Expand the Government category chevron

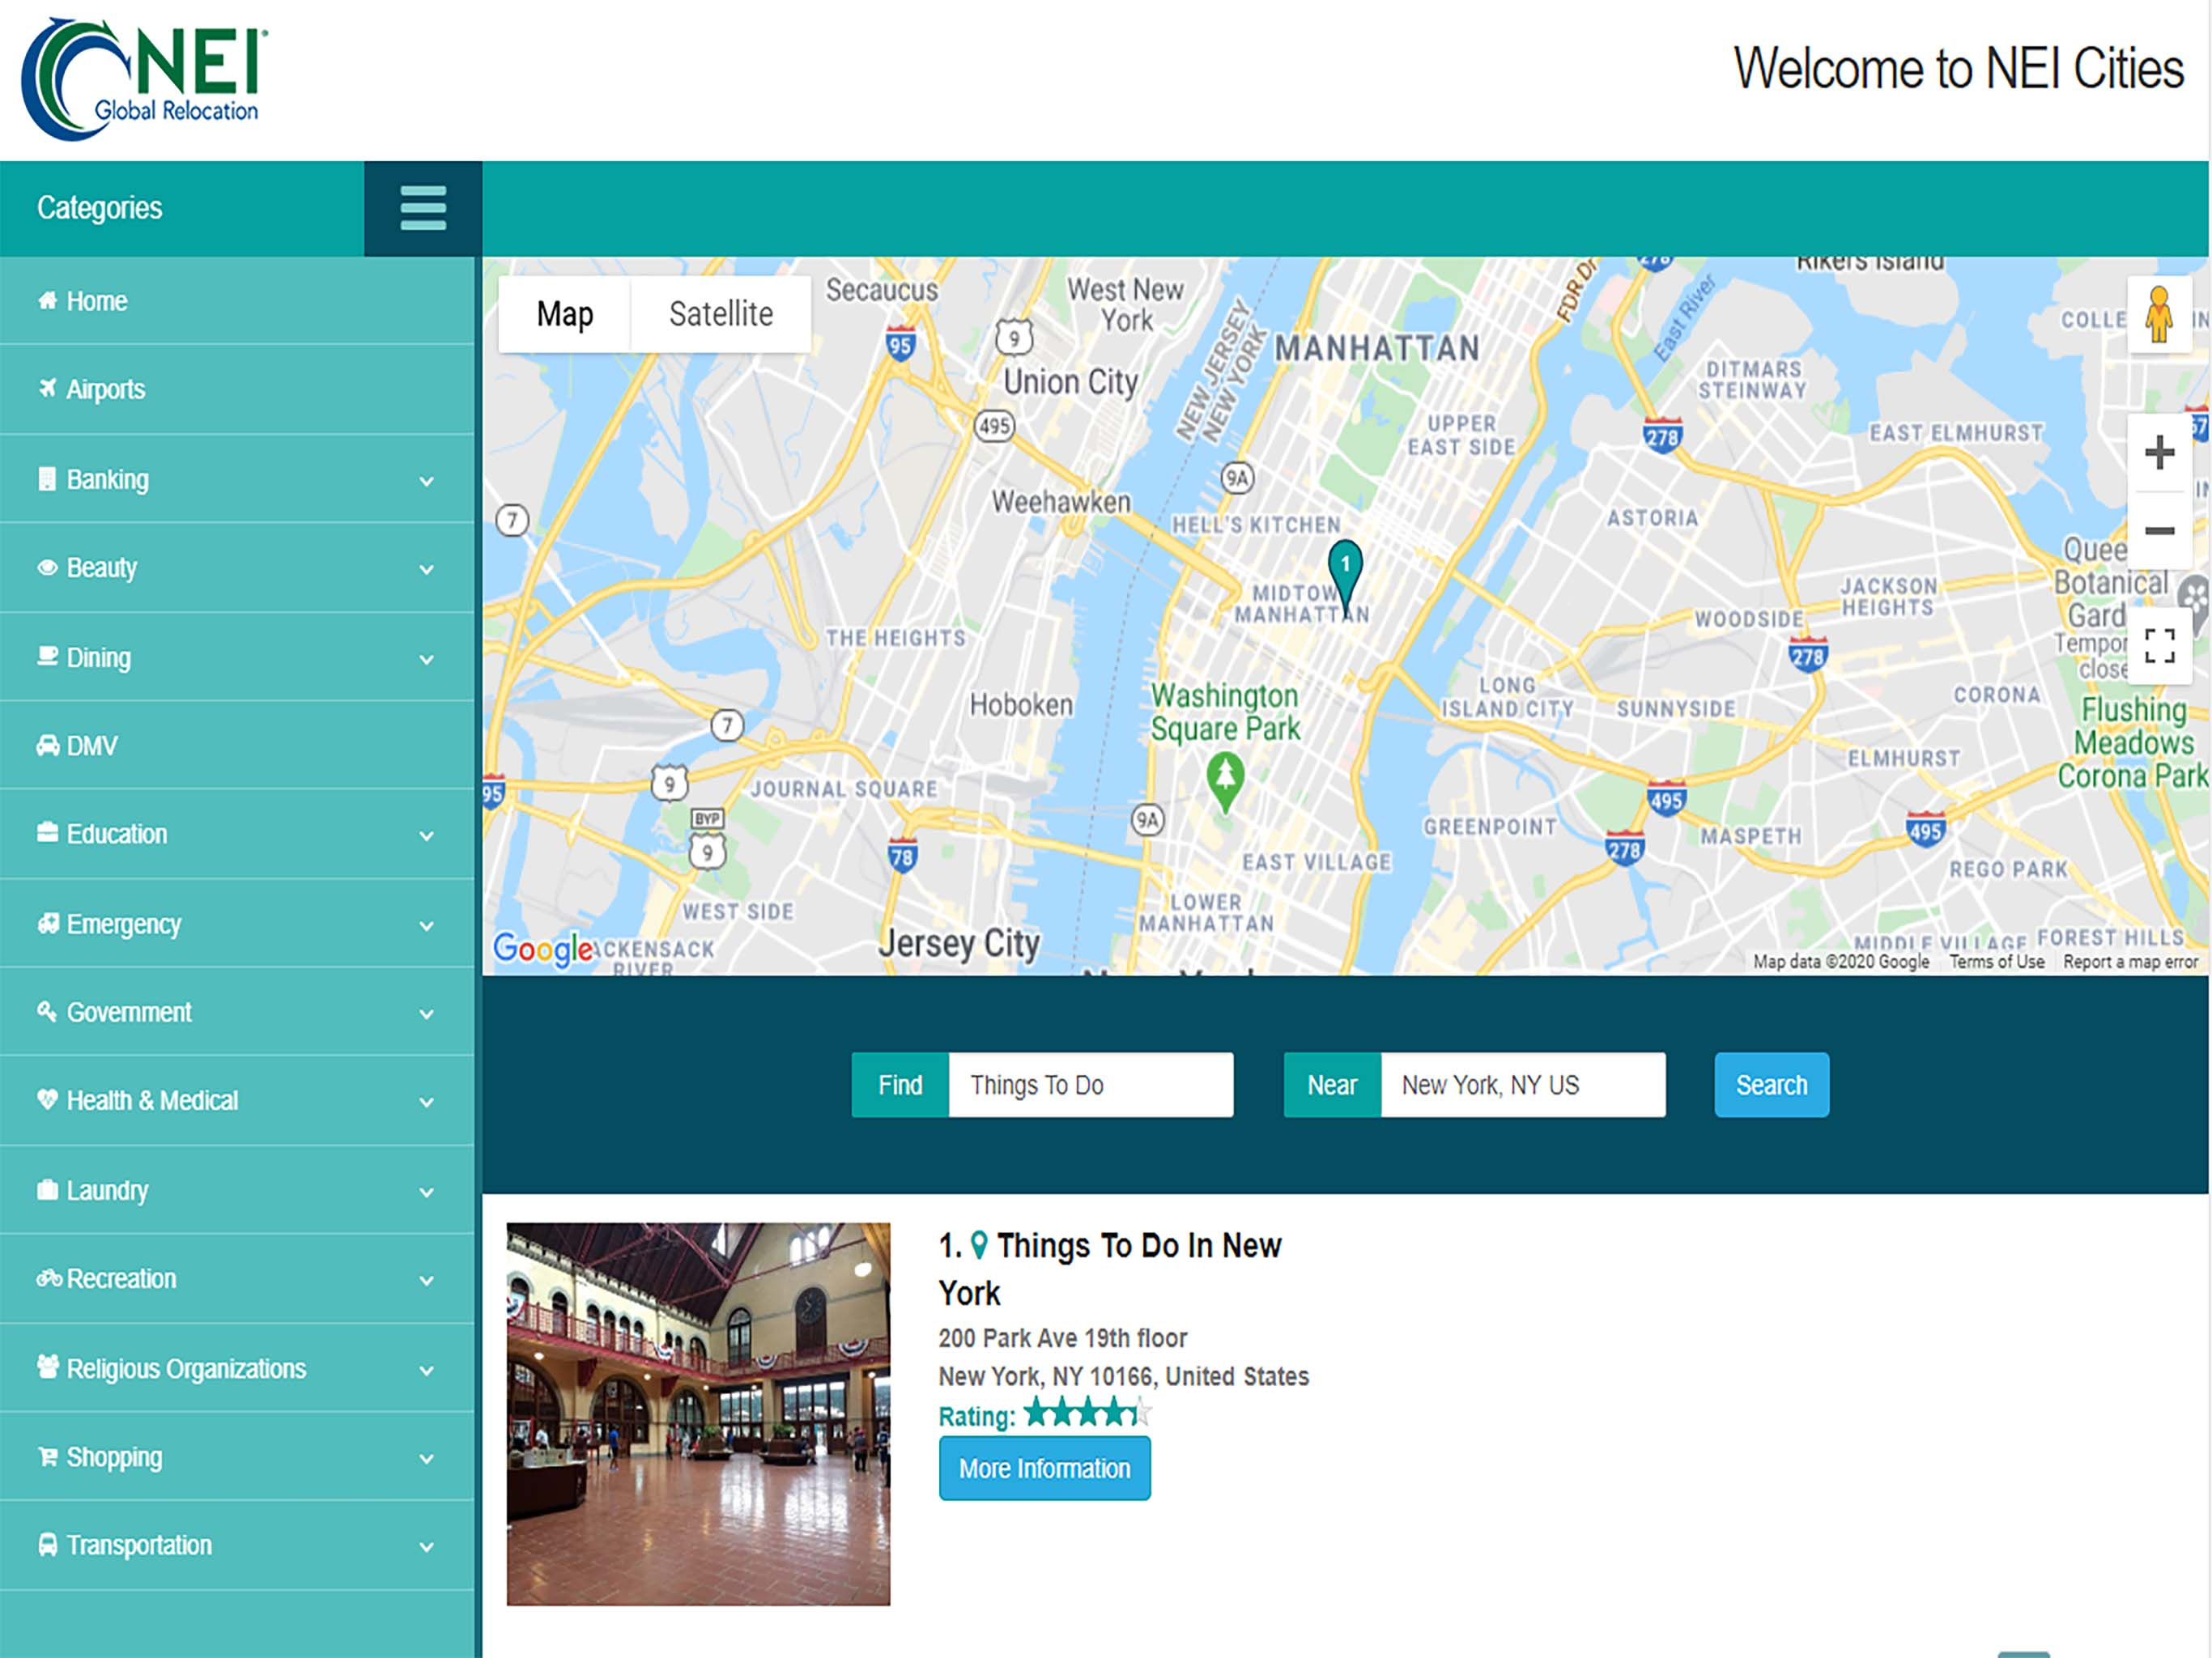pyautogui.click(x=427, y=1013)
